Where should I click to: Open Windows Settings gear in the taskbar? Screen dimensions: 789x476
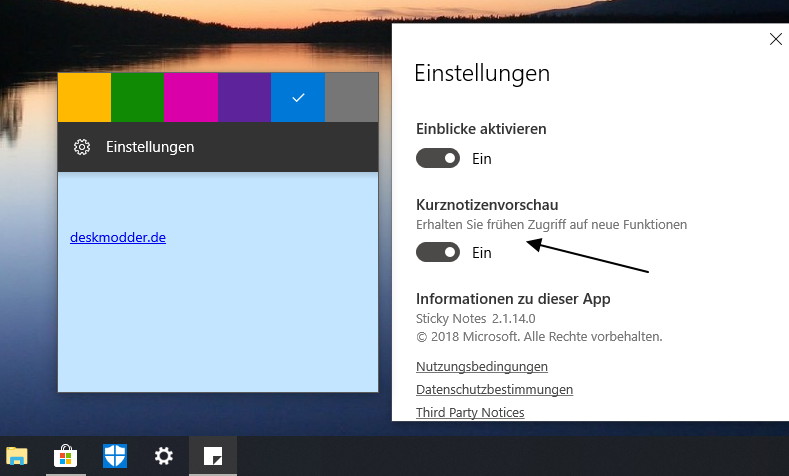click(164, 456)
